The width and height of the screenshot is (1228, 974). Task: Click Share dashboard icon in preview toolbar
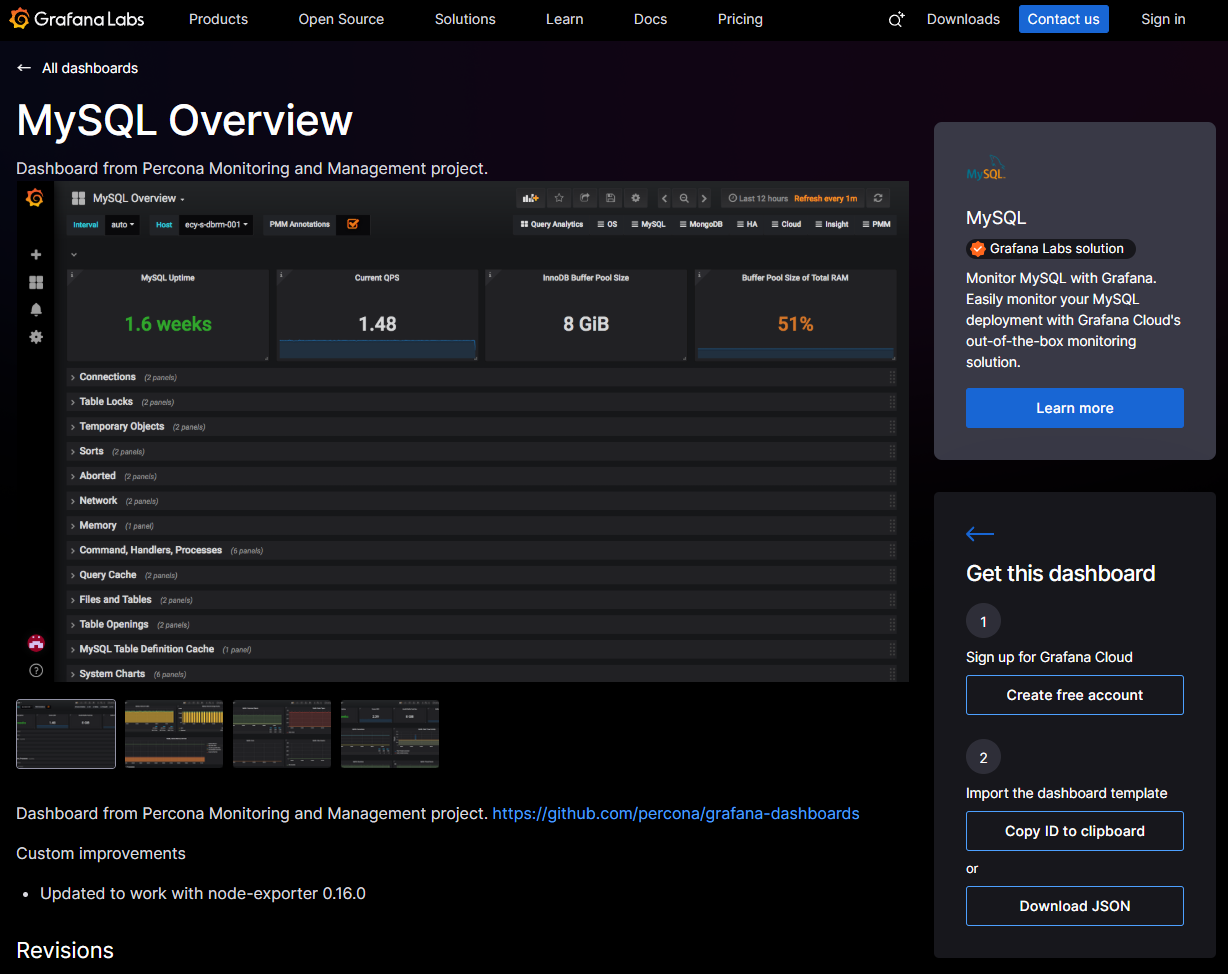point(585,198)
